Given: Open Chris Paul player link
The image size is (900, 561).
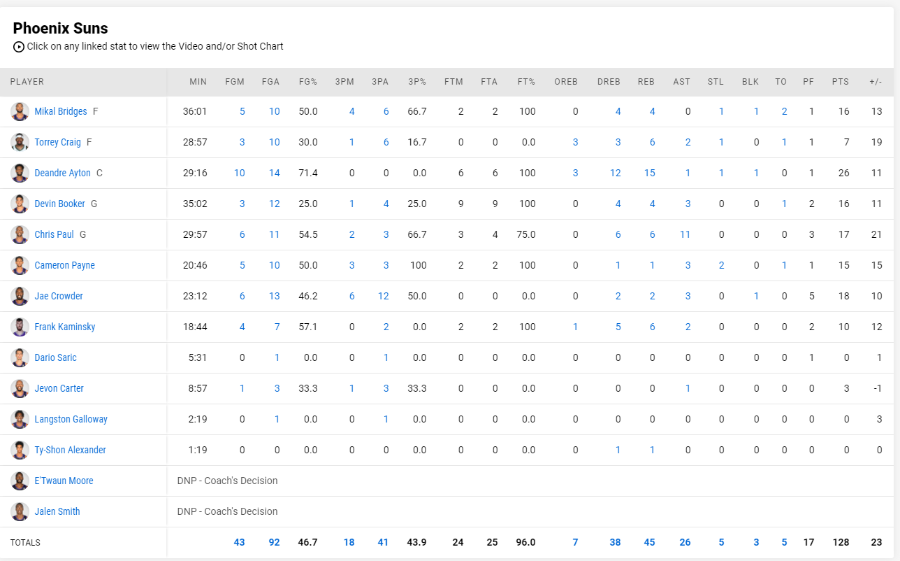Looking at the screenshot, I should 54,234.
